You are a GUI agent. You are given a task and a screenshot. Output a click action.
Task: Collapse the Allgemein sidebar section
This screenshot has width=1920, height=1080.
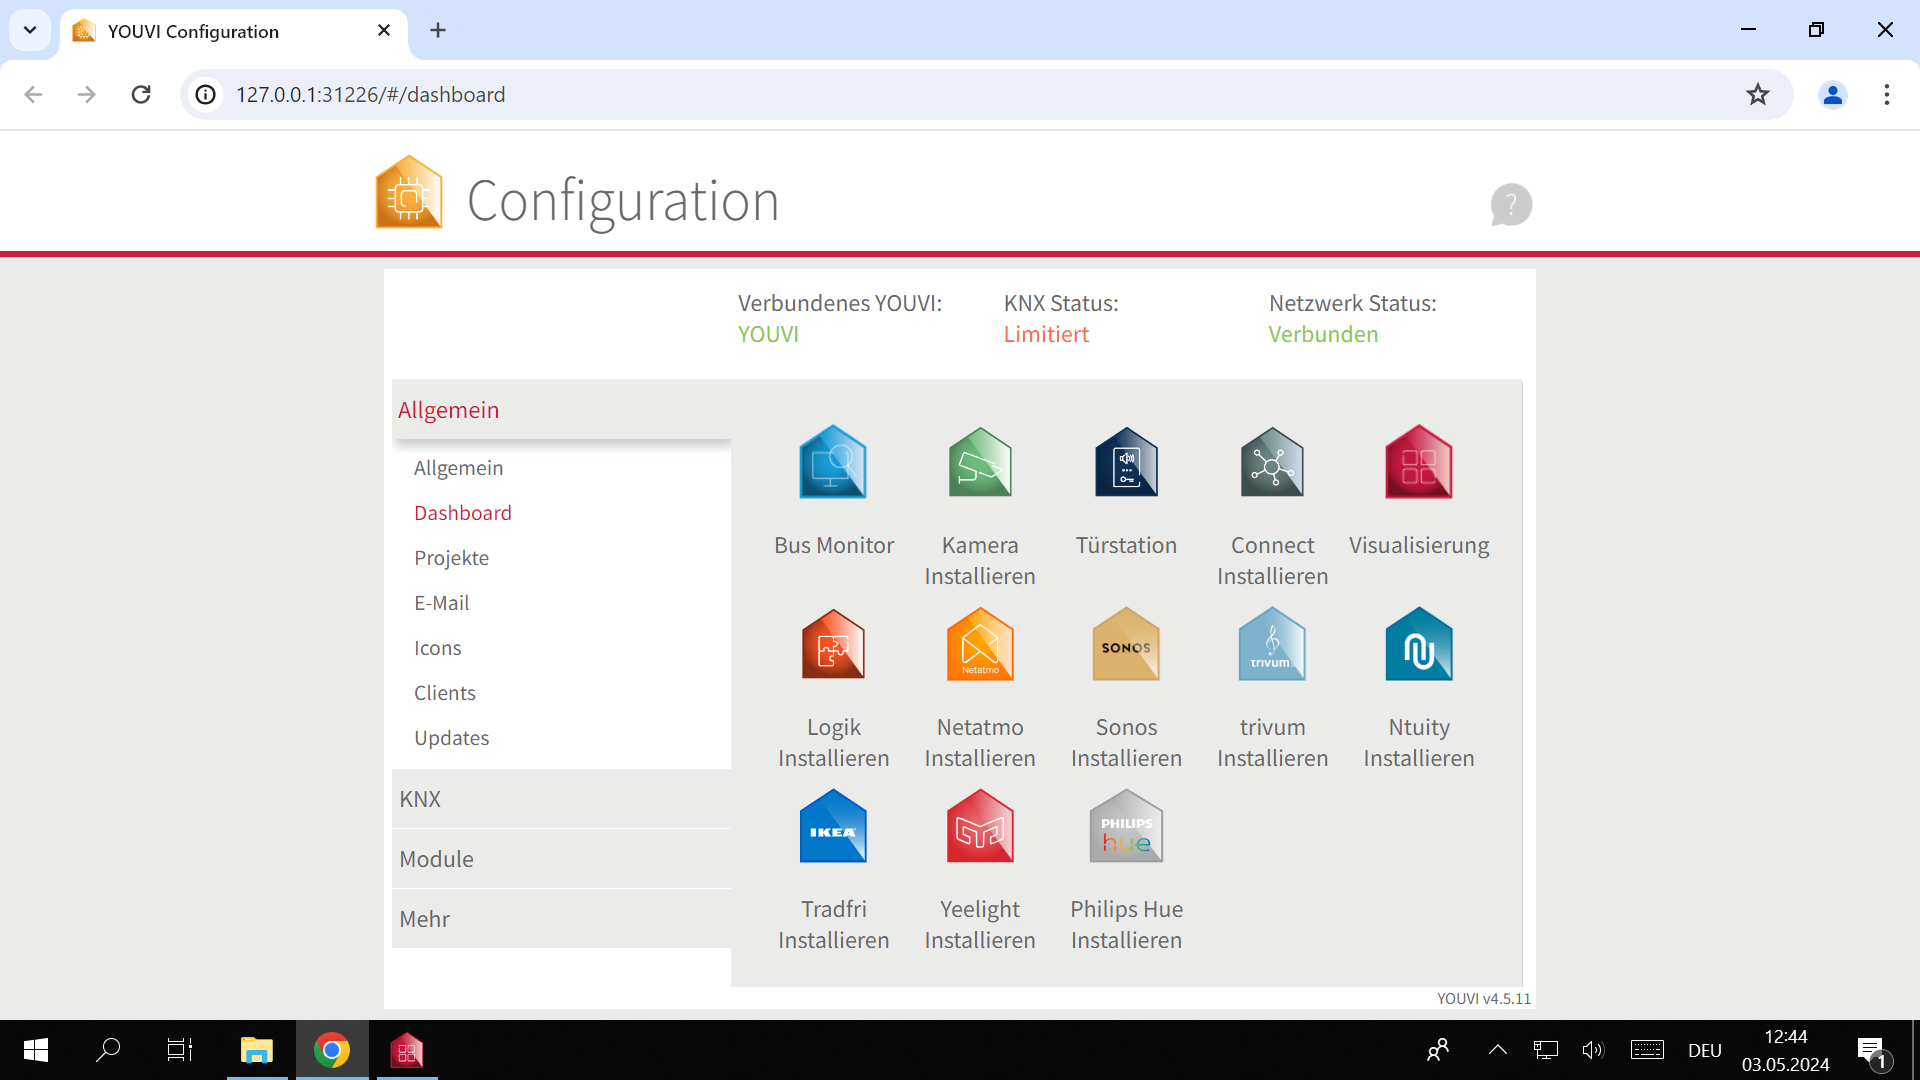click(561, 410)
